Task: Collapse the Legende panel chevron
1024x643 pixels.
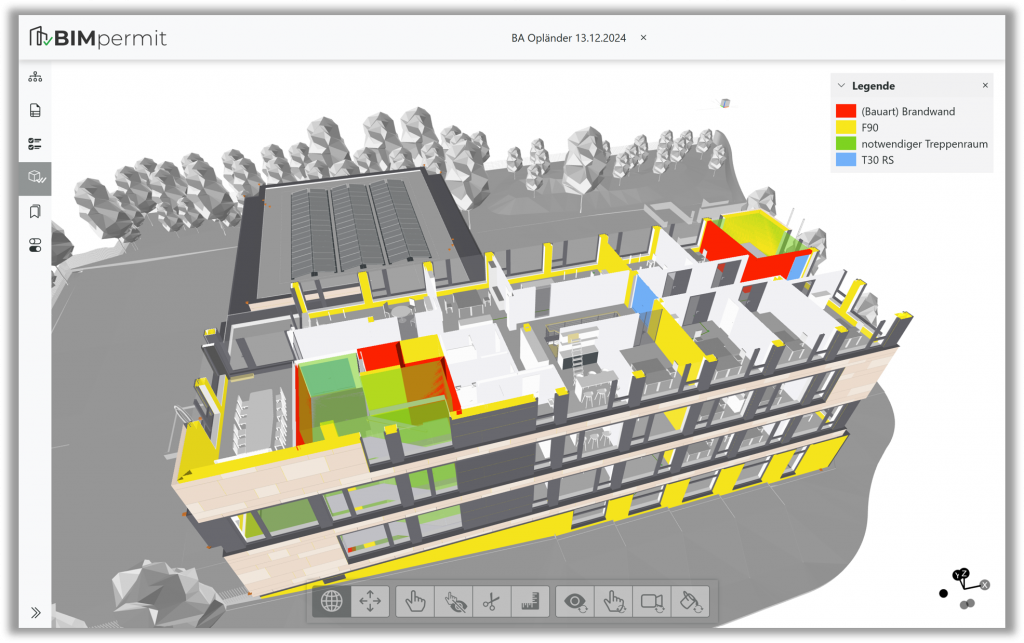Action: (x=842, y=86)
